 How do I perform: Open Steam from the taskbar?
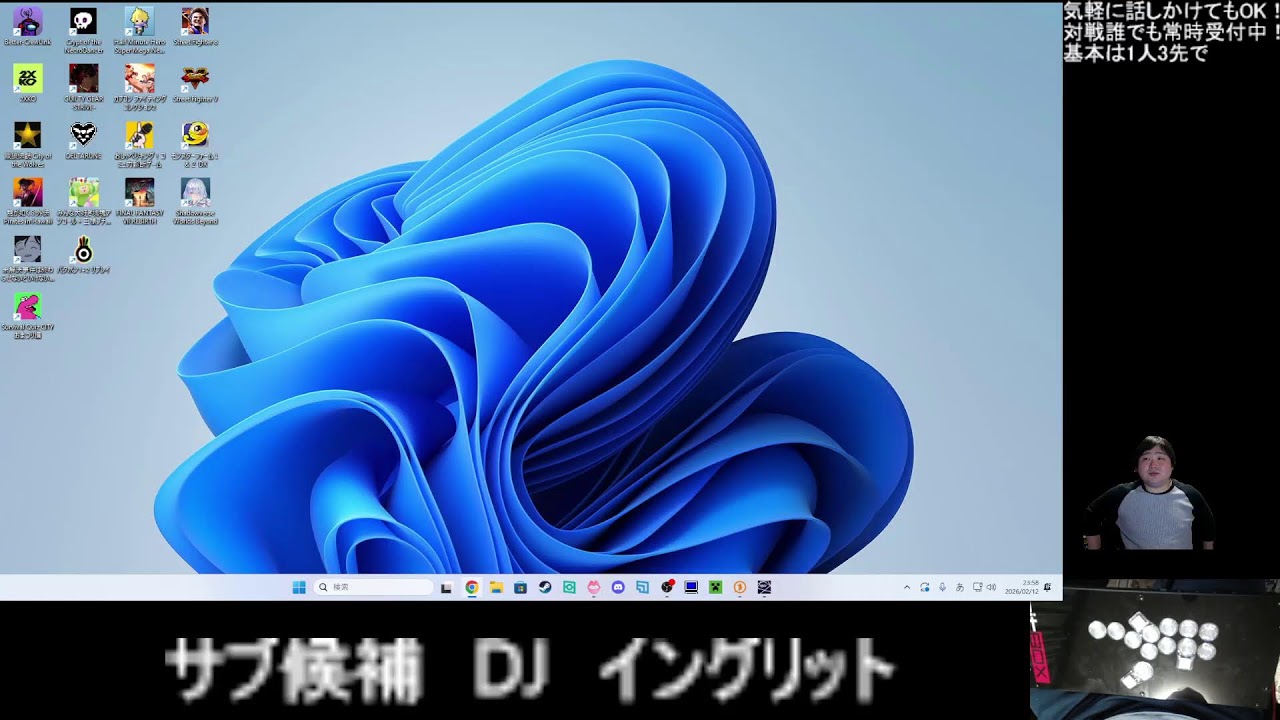click(x=545, y=588)
